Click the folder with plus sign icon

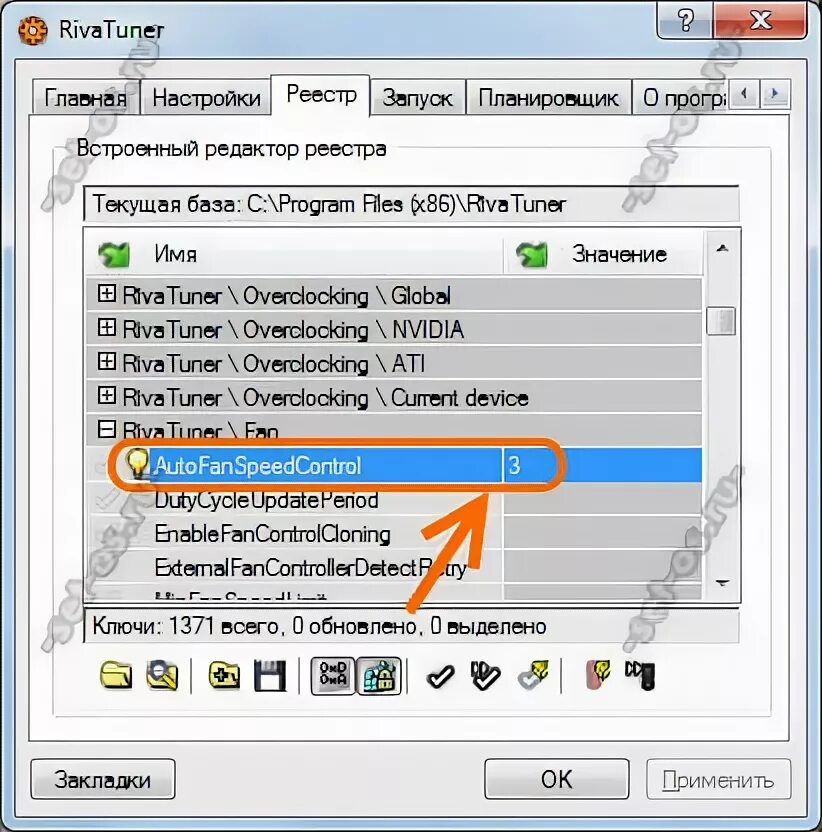coord(224,675)
